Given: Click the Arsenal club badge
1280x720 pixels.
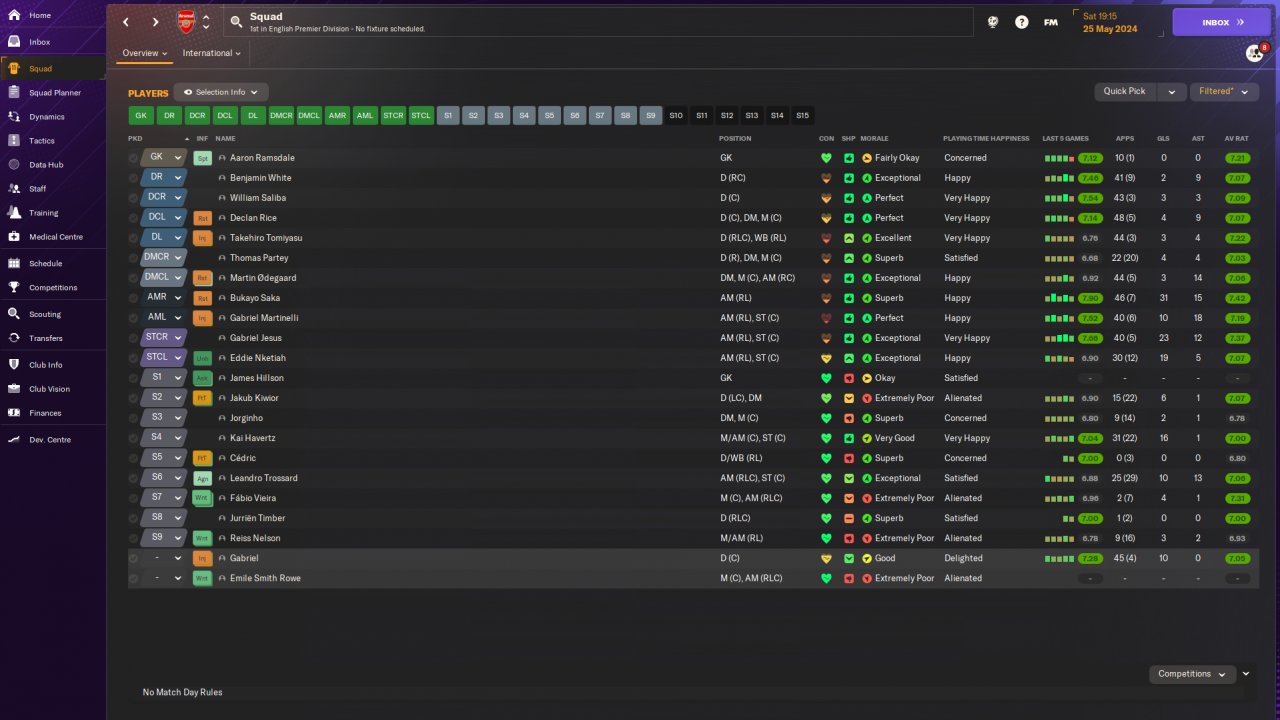Looking at the screenshot, I should coord(186,22).
